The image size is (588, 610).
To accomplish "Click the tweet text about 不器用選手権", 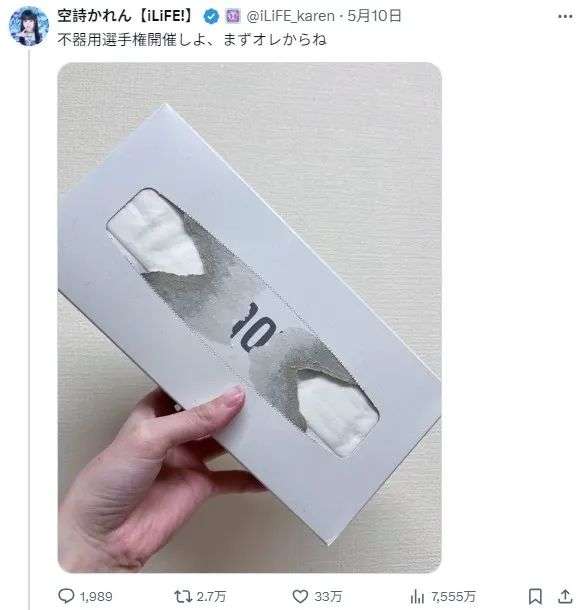I will coord(192,40).
